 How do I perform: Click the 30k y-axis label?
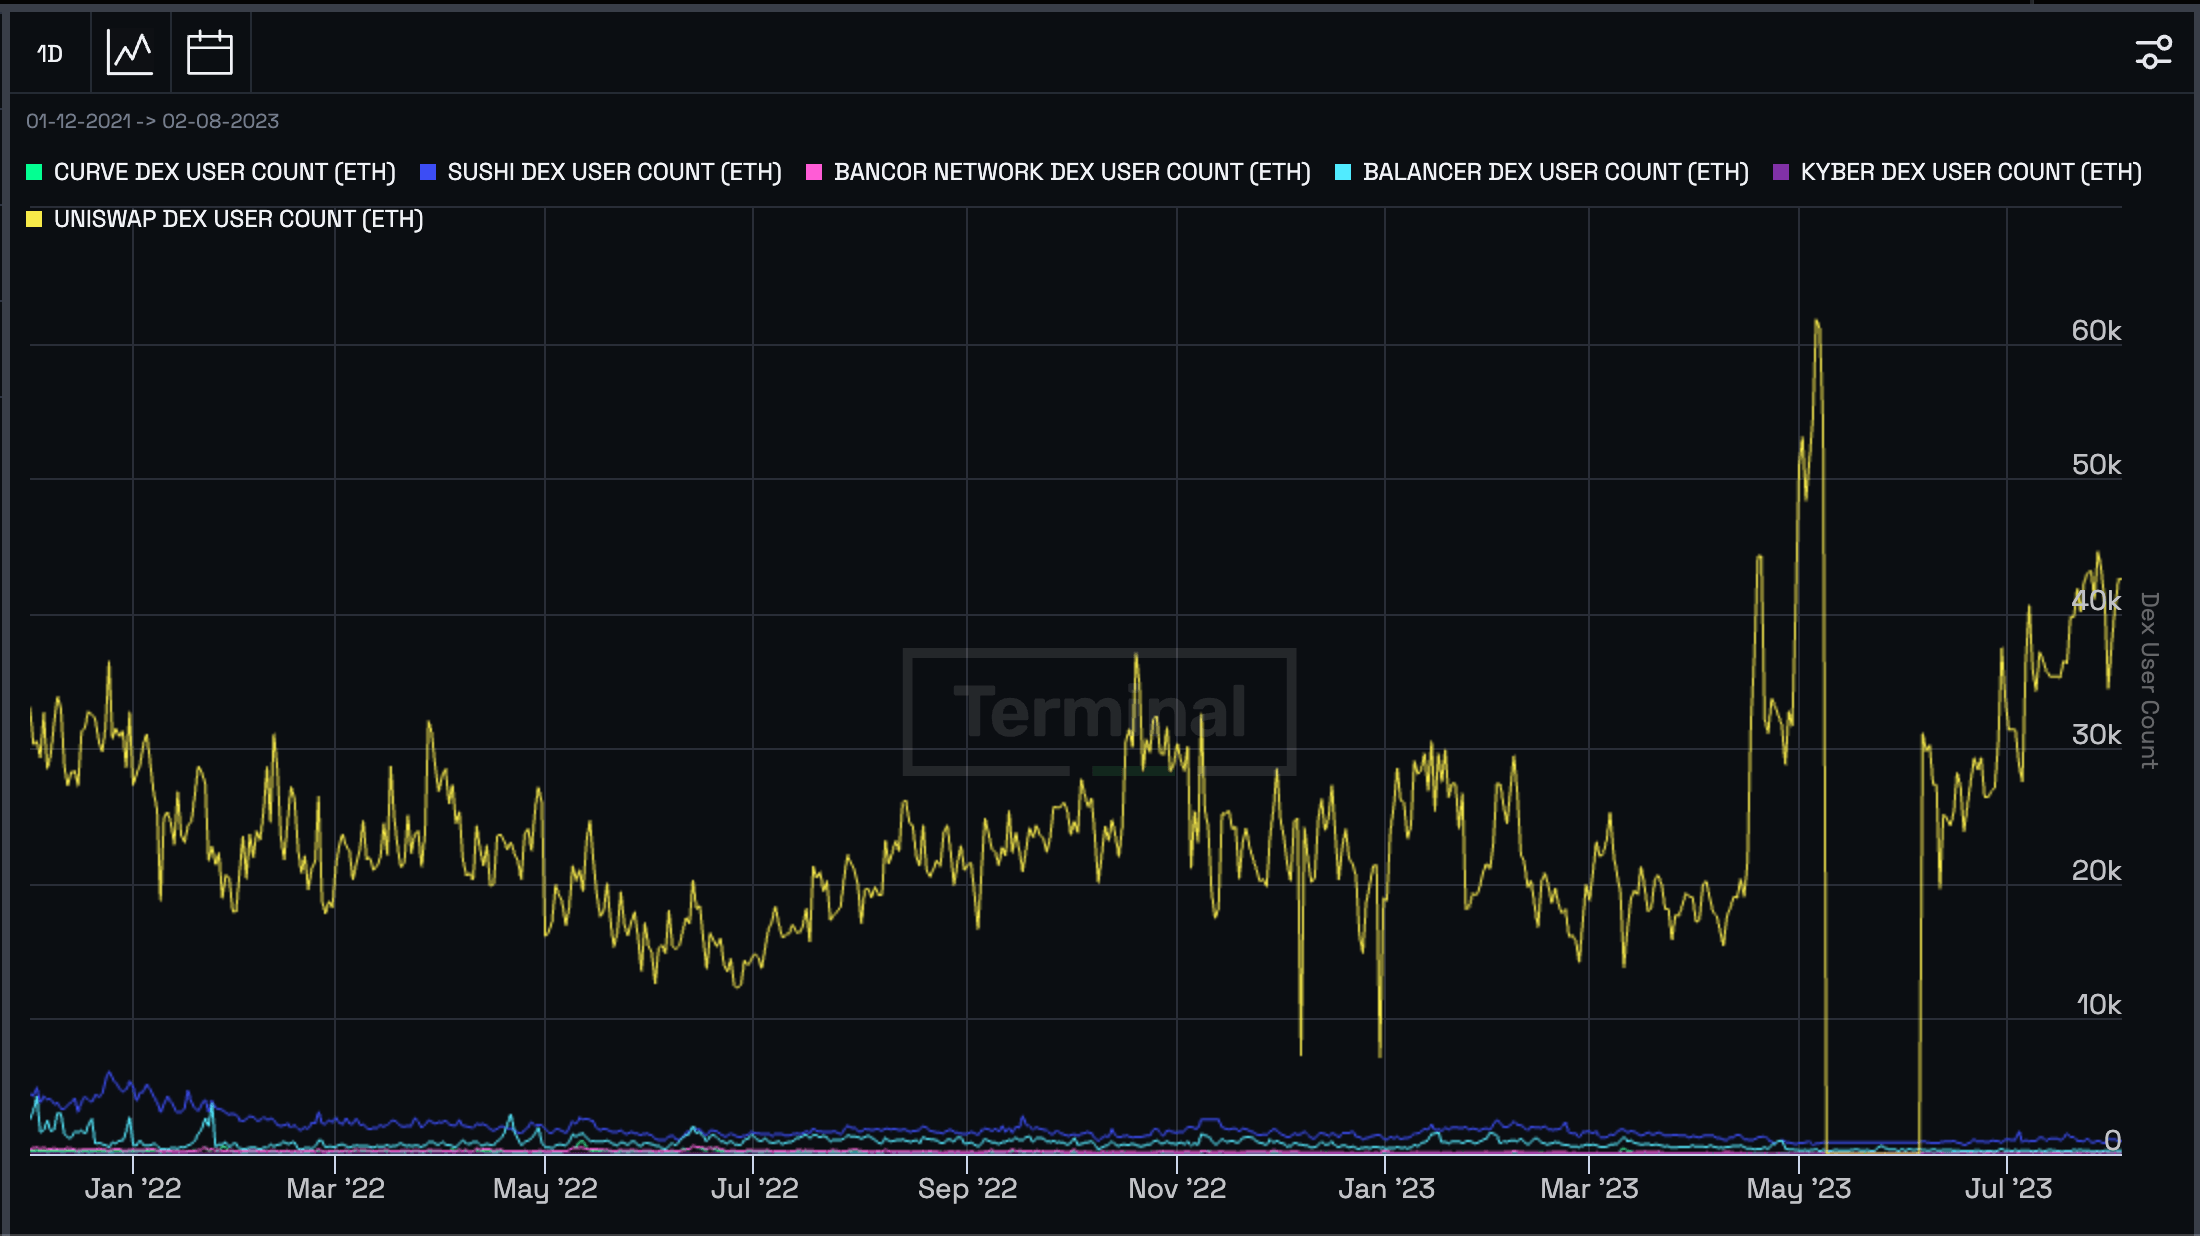click(x=2096, y=735)
